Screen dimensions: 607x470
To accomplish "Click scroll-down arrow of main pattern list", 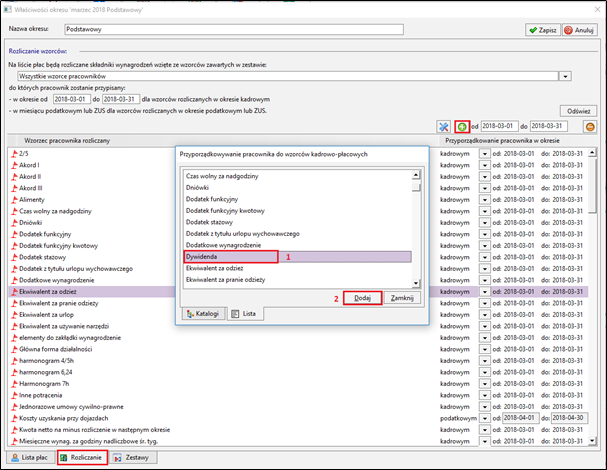I will pos(592,441).
